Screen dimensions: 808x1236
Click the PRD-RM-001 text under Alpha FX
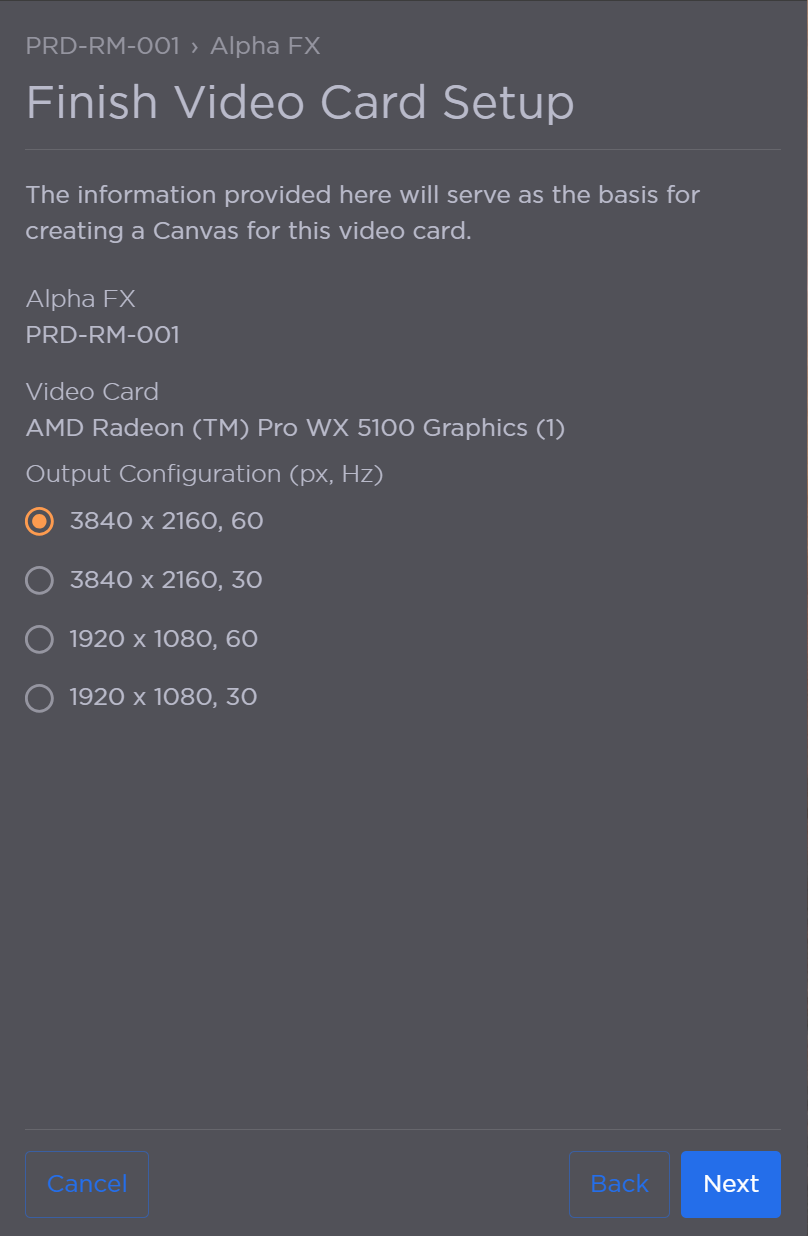pos(102,336)
